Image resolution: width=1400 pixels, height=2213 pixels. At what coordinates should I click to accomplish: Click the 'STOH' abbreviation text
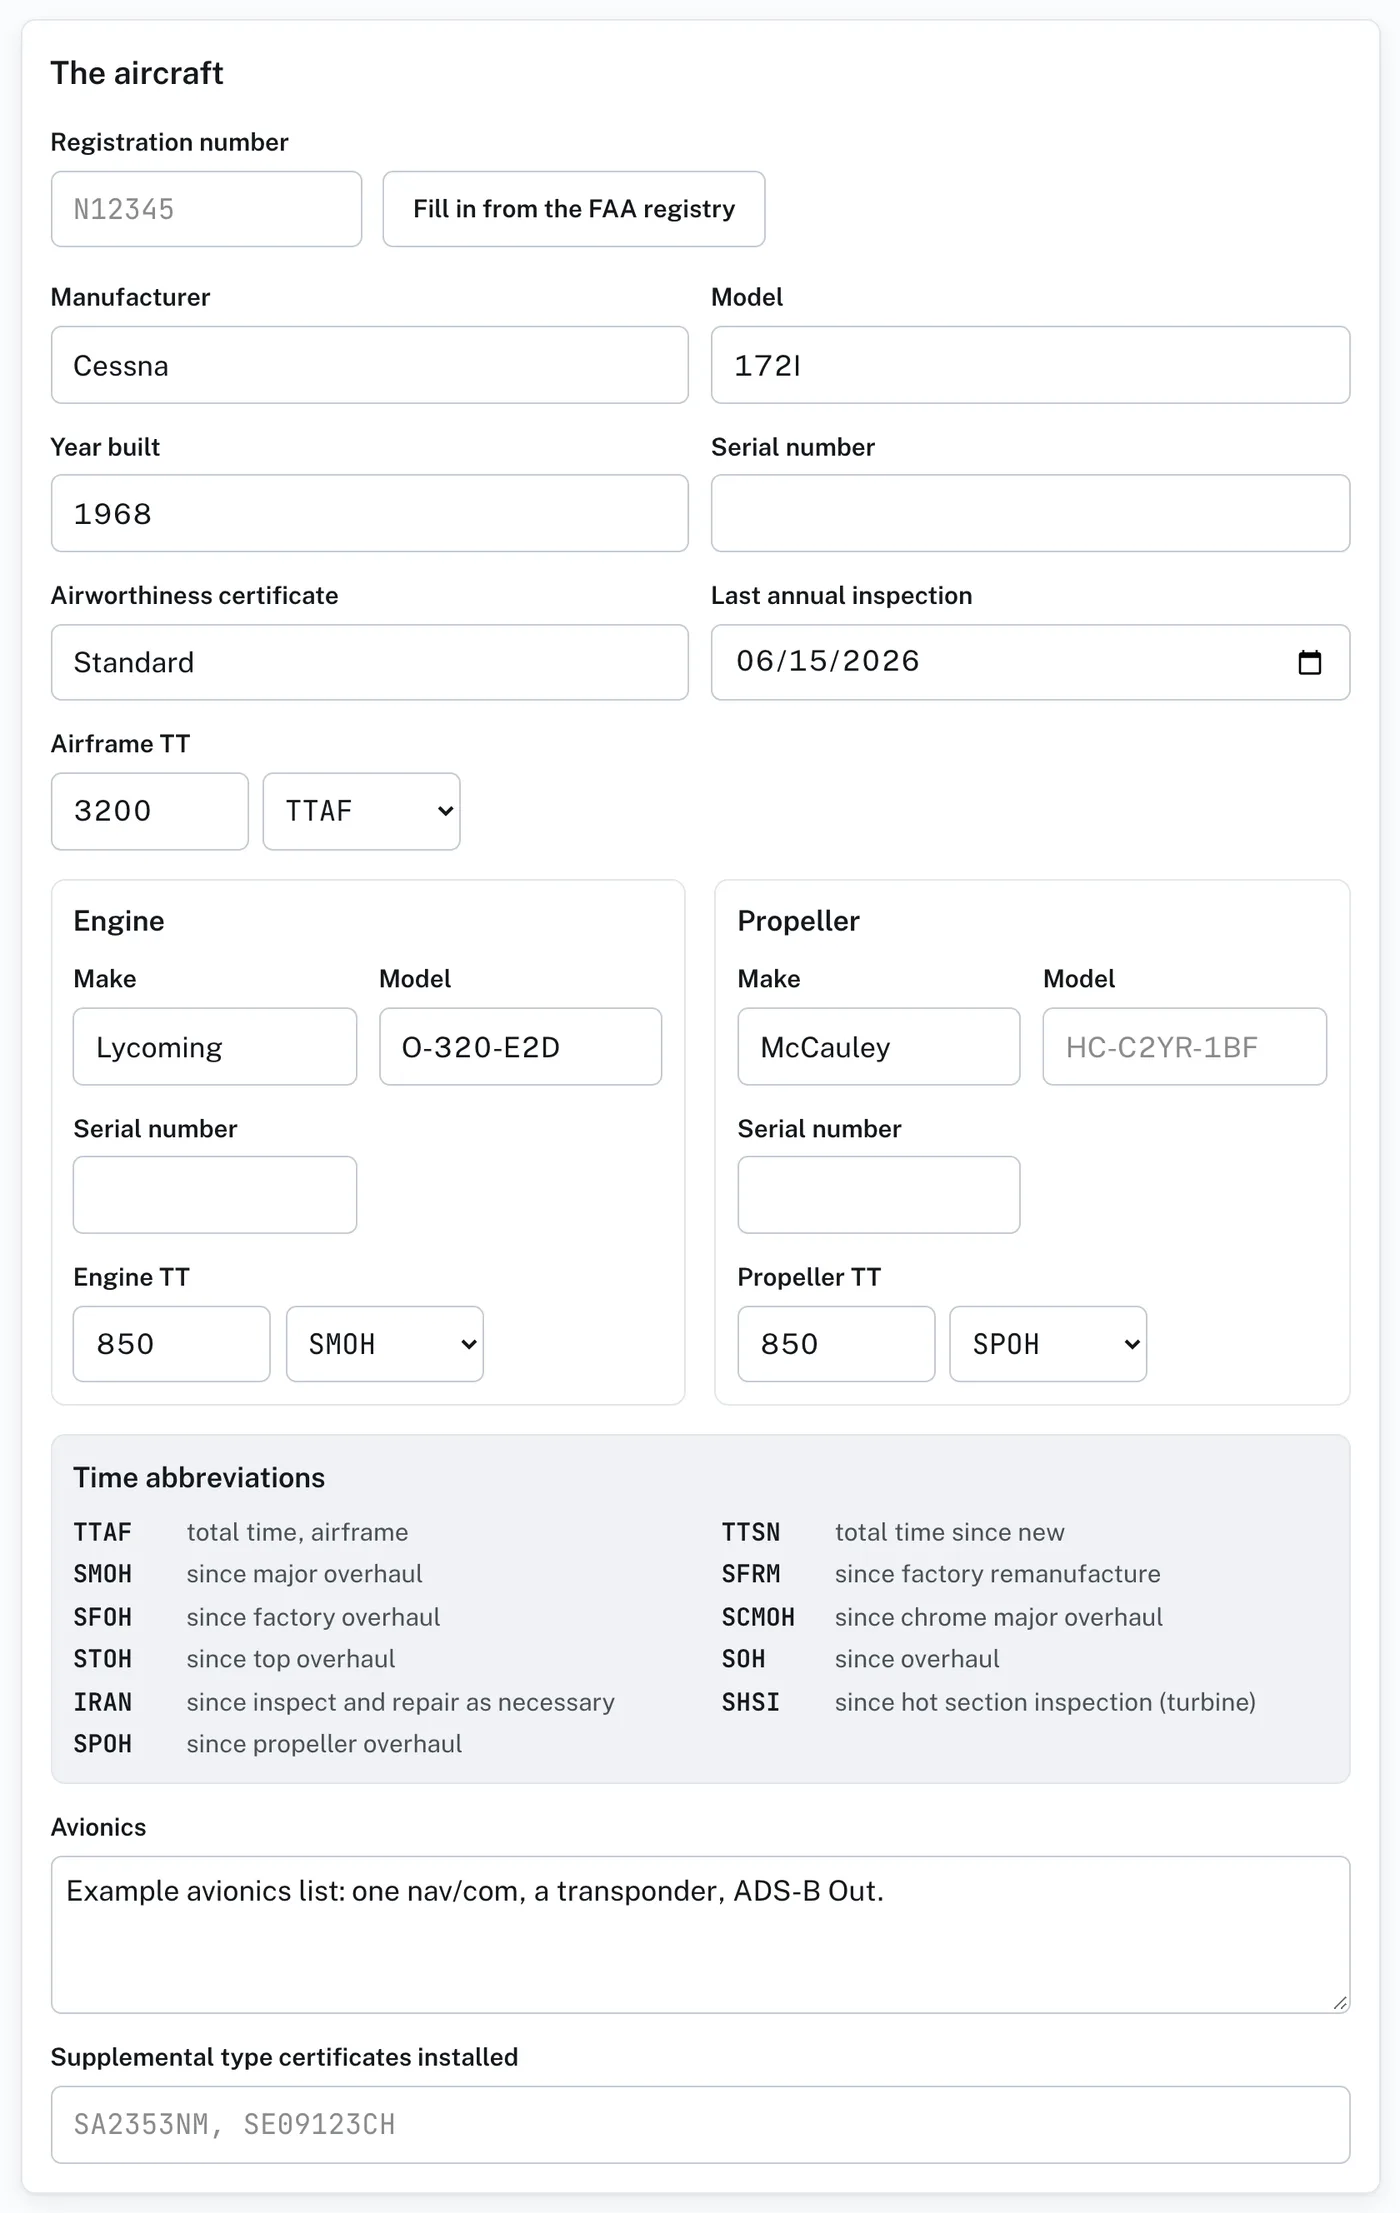coord(102,1659)
